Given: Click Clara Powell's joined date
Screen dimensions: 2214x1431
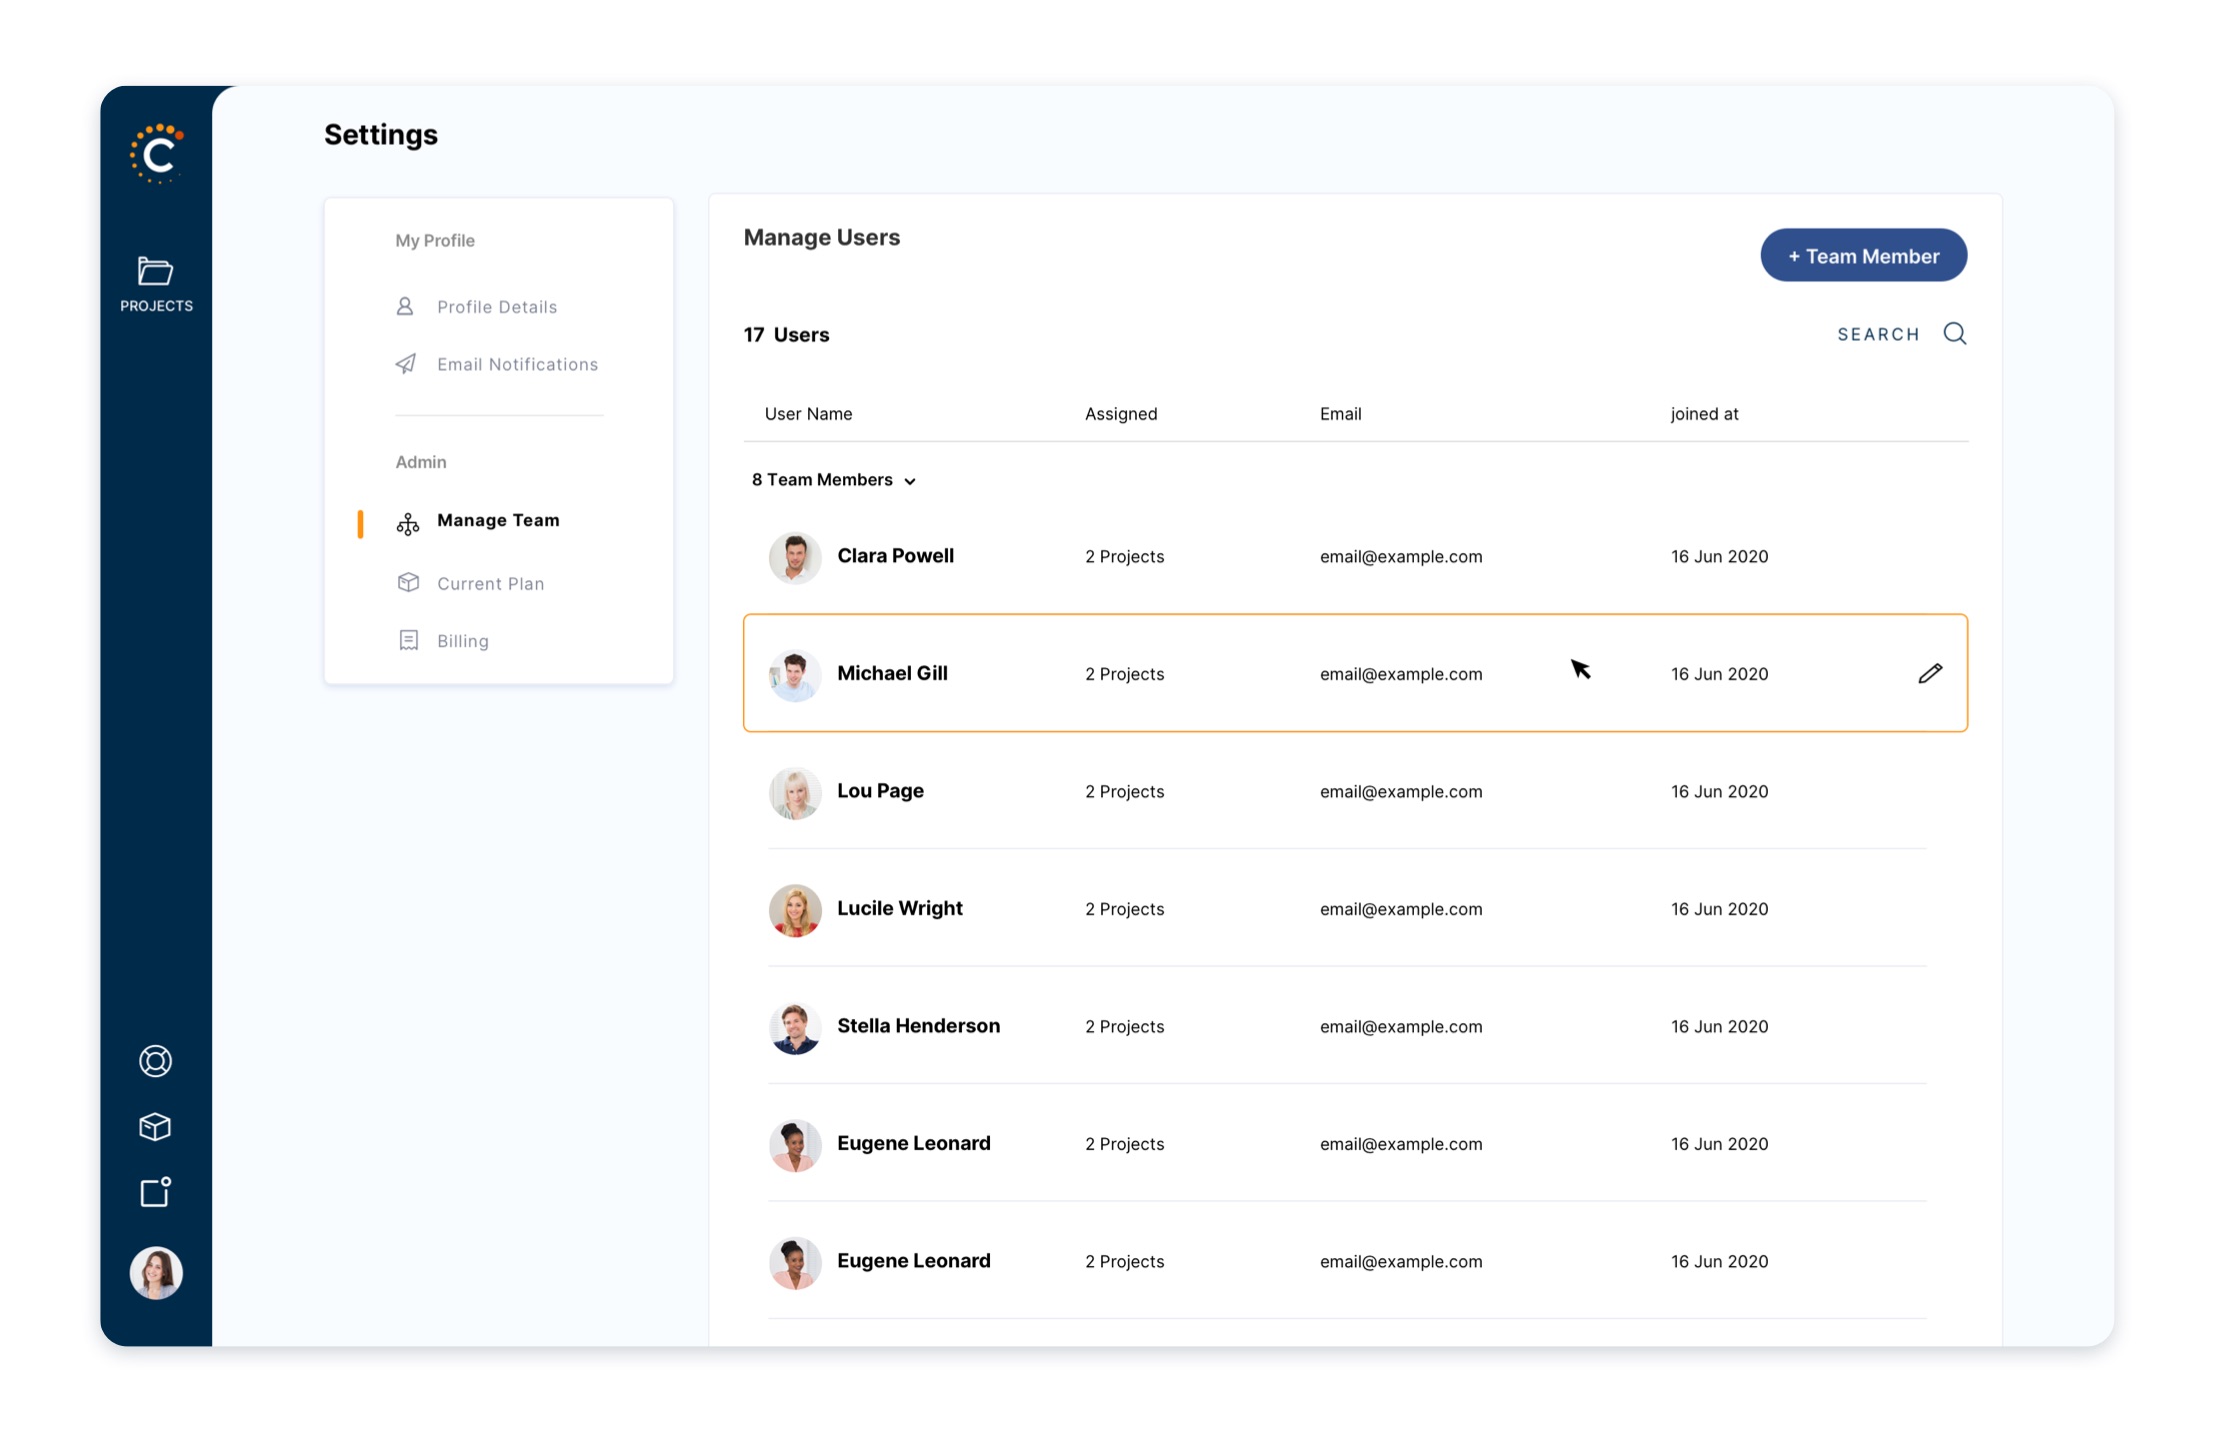Looking at the screenshot, I should (x=1719, y=556).
